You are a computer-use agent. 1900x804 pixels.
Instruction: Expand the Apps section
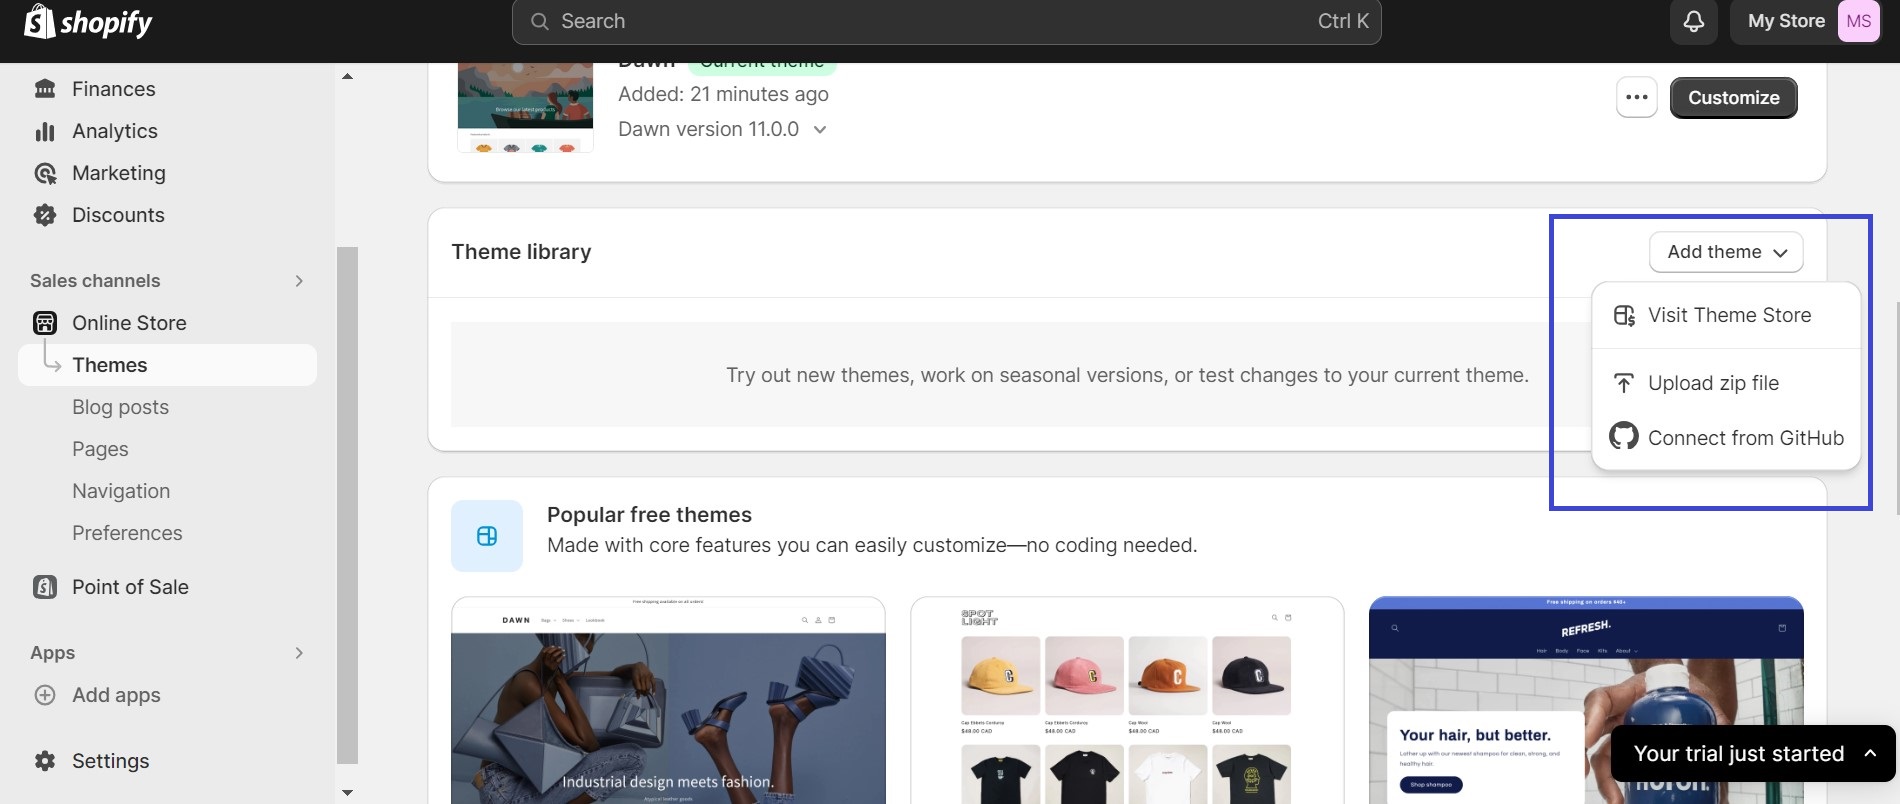point(299,653)
